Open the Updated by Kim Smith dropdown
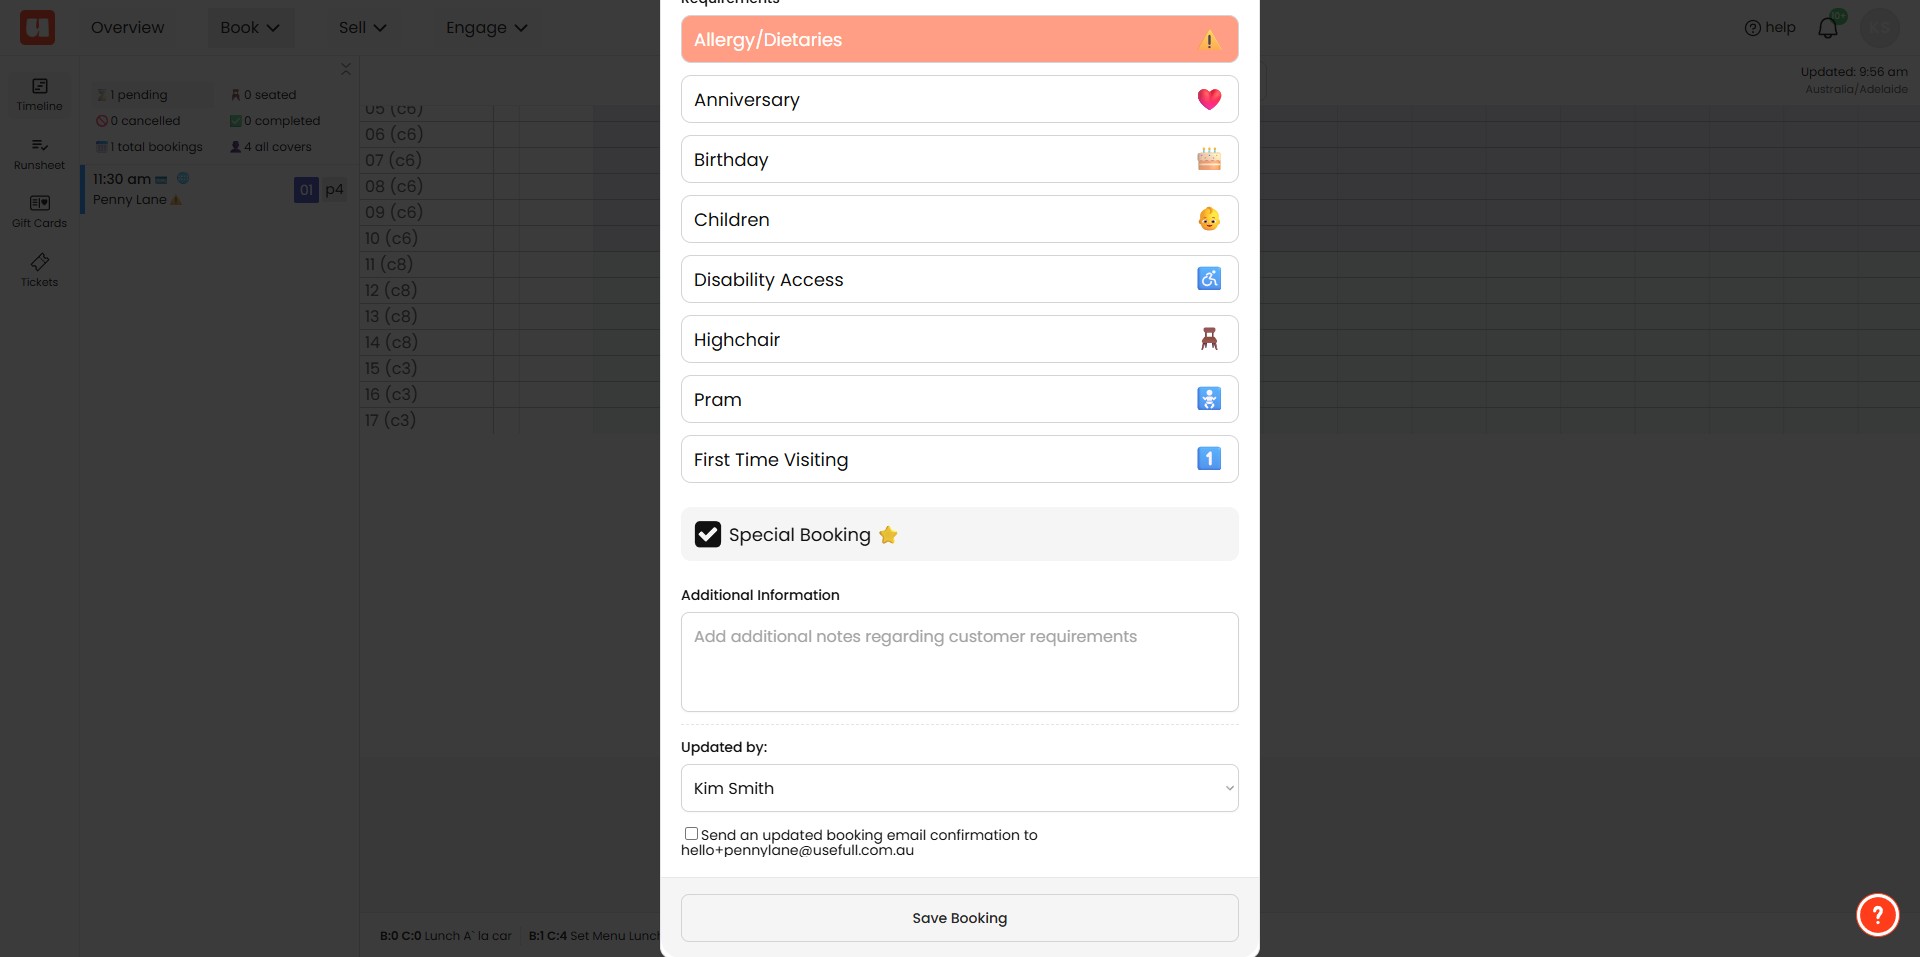1920x957 pixels. (x=959, y=788)
